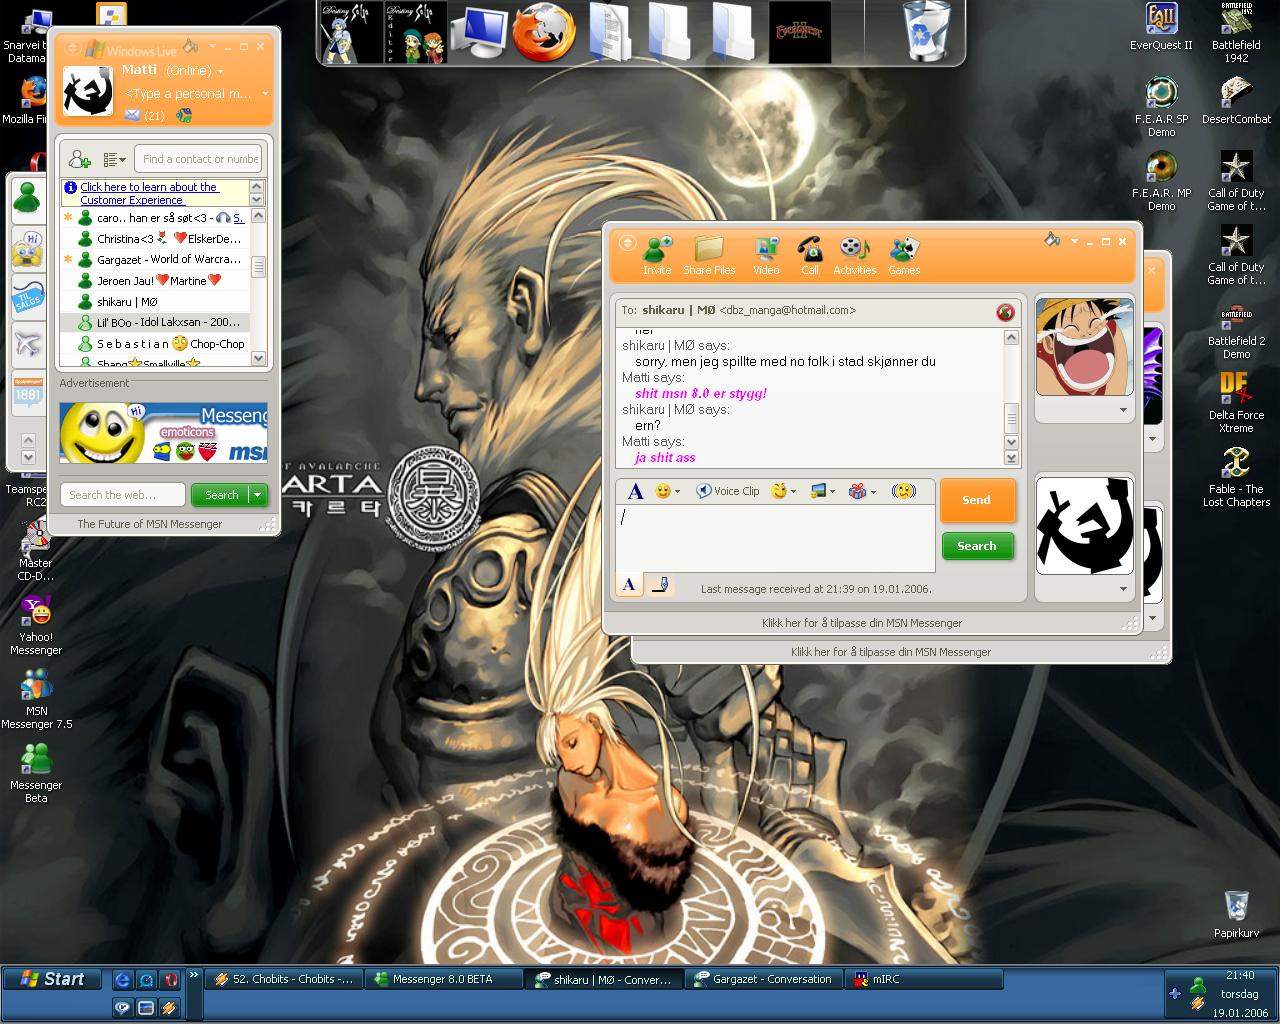Screen dimensions: 1280x1024
Task: Open the Games icon in conversation toolbar
Action: pos(904,255)
